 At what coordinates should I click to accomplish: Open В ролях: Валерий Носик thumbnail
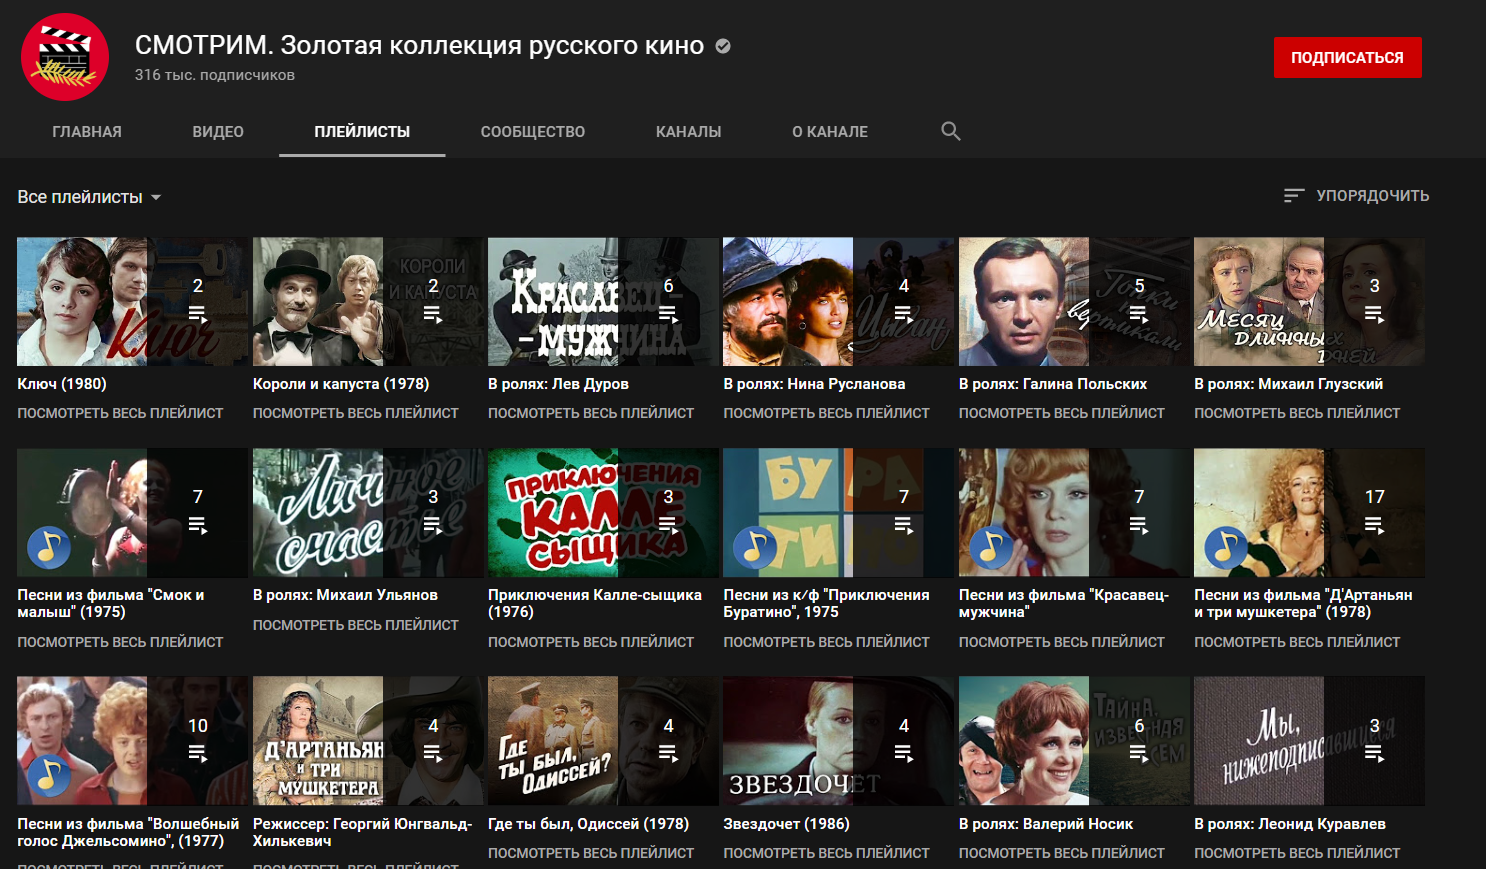pos(1074,741)
